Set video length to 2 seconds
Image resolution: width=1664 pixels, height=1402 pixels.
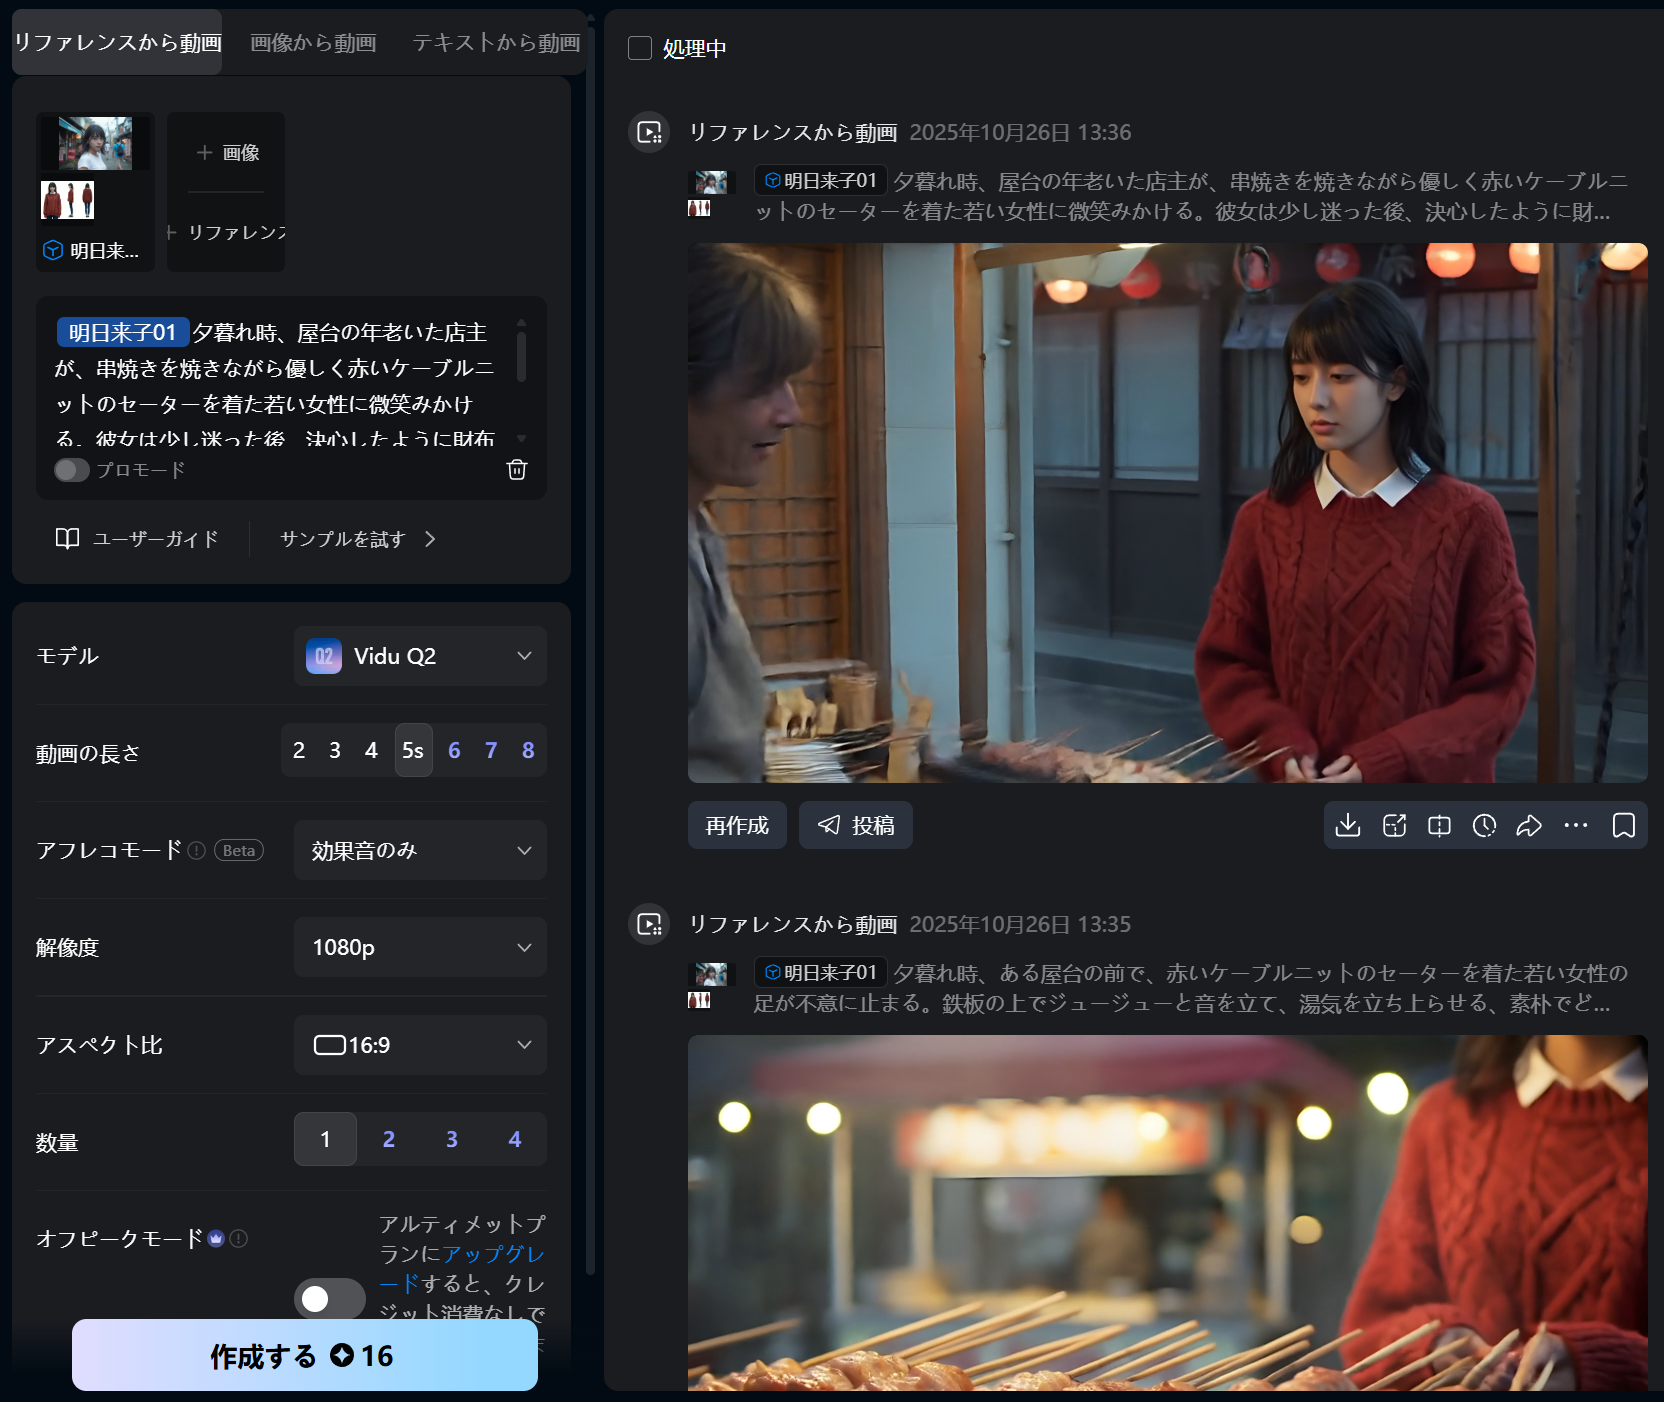coord(299,750)
